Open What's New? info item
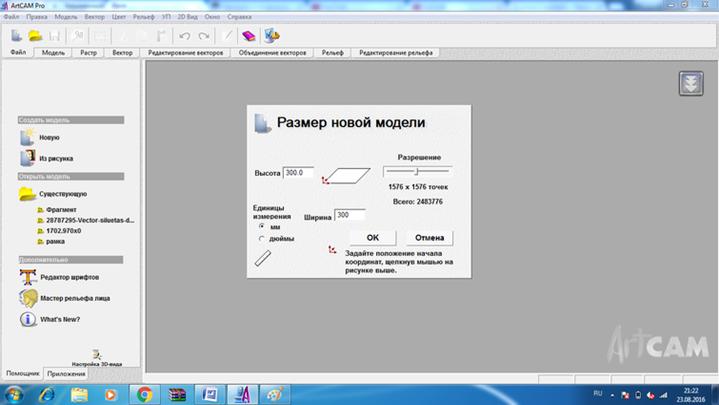719x405 pixels. (x=50, y=319)
